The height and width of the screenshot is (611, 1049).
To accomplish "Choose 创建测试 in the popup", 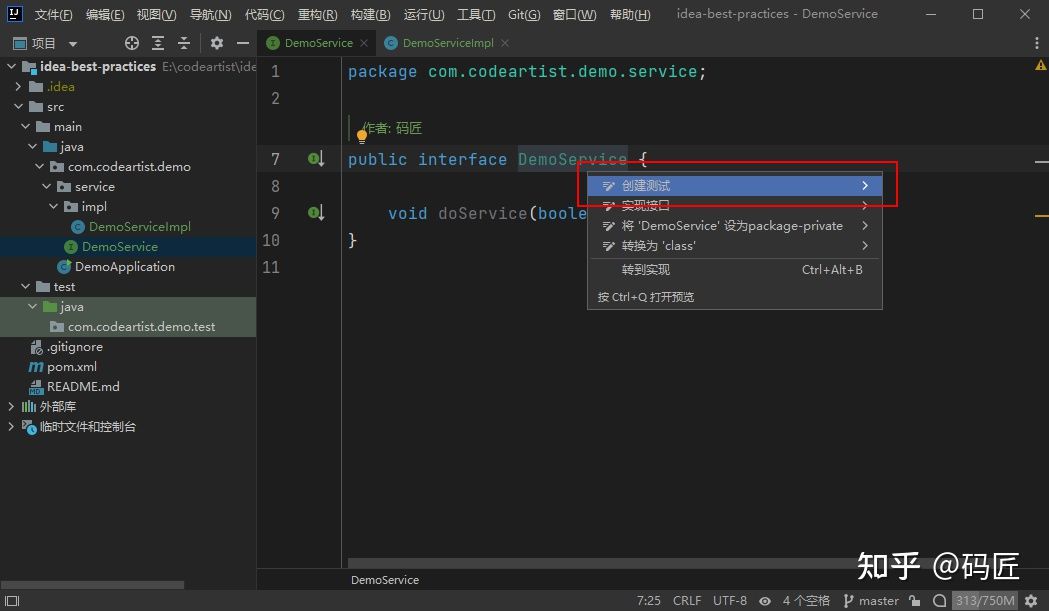I will (x=735, y=185).
